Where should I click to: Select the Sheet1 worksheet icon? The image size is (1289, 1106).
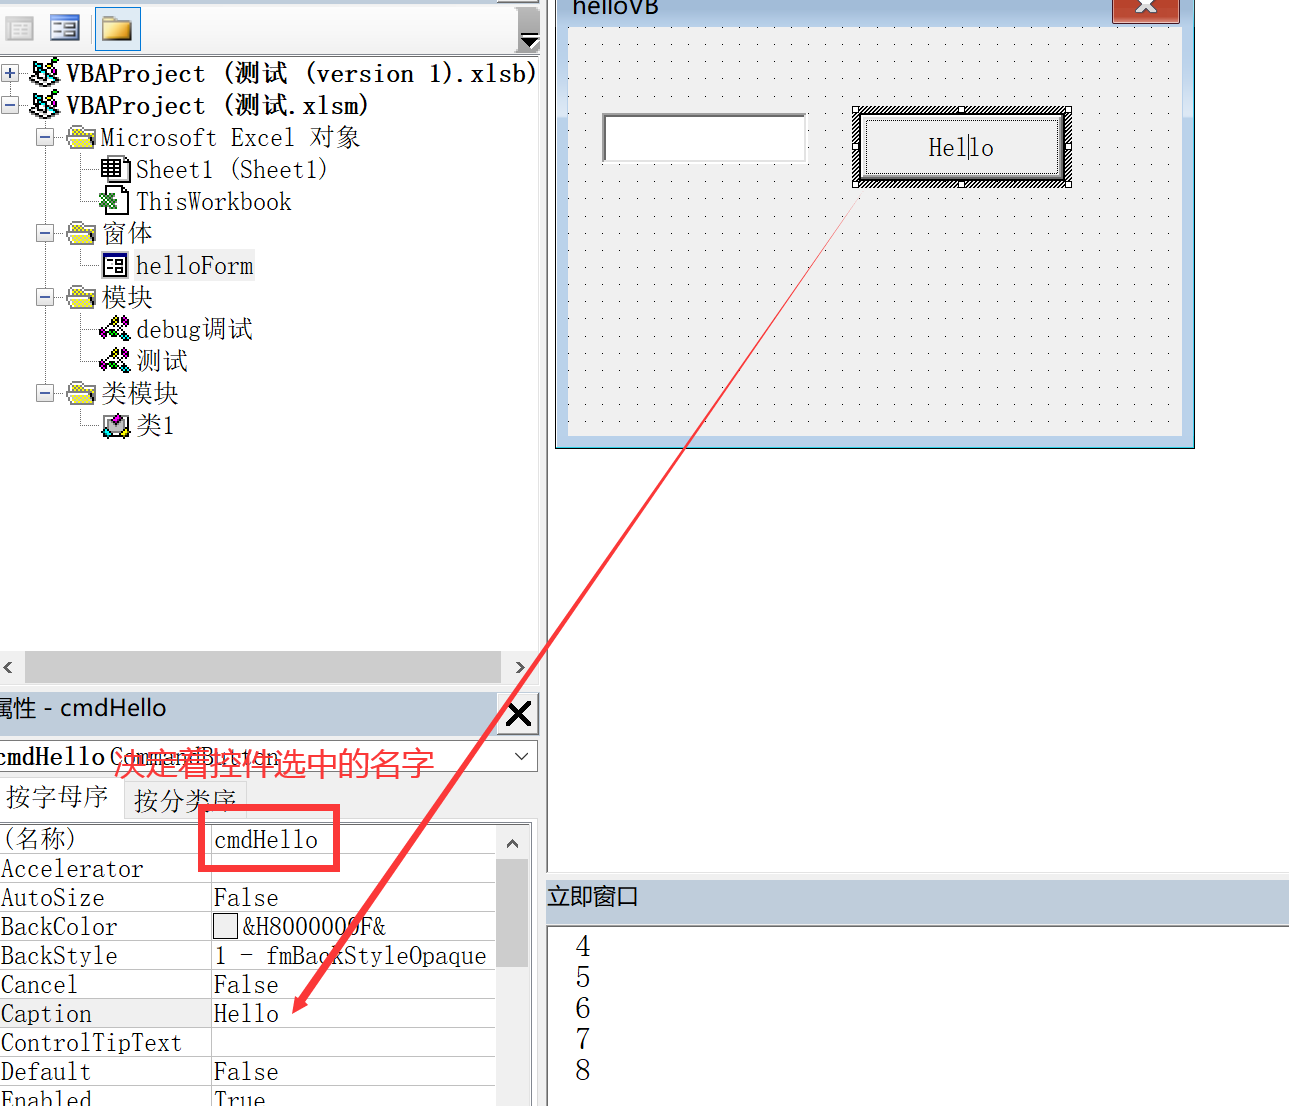(x=115, y=169)
